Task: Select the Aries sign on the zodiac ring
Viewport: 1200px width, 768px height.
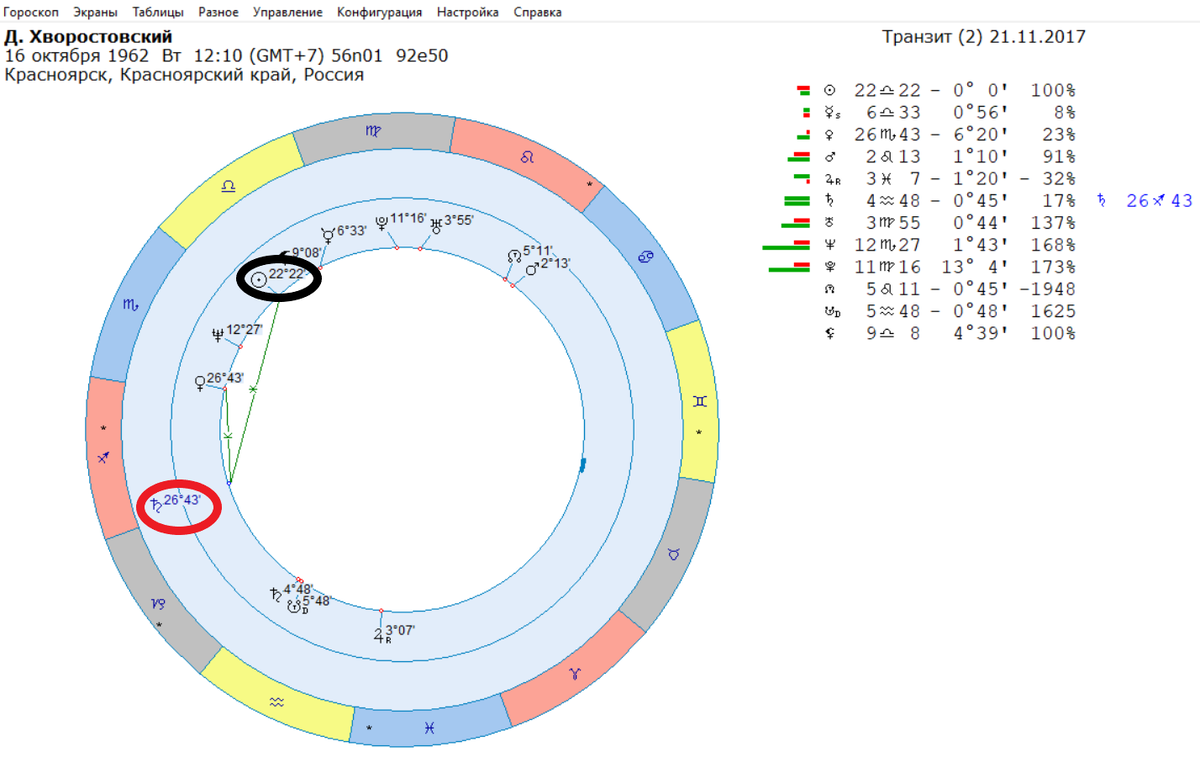Action: [576, 673]
